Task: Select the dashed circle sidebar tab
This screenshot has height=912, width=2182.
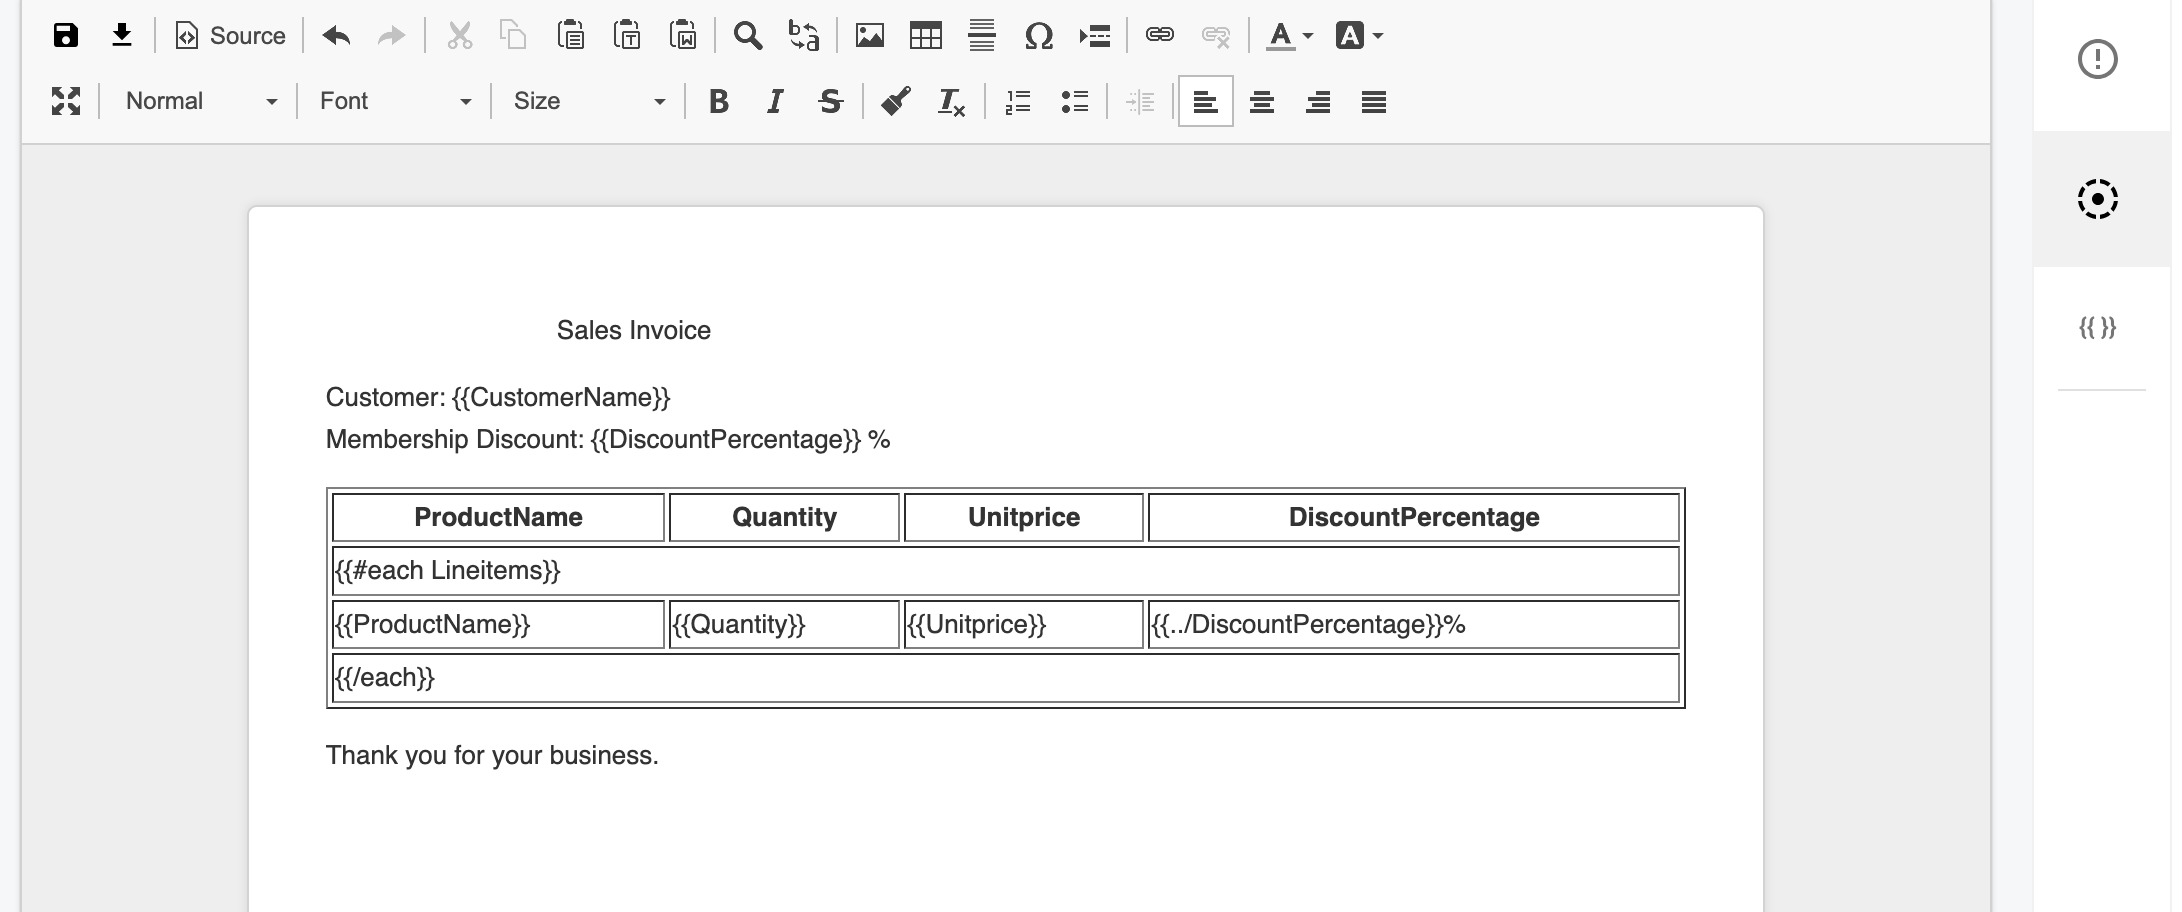Action: pos(2097,199)
